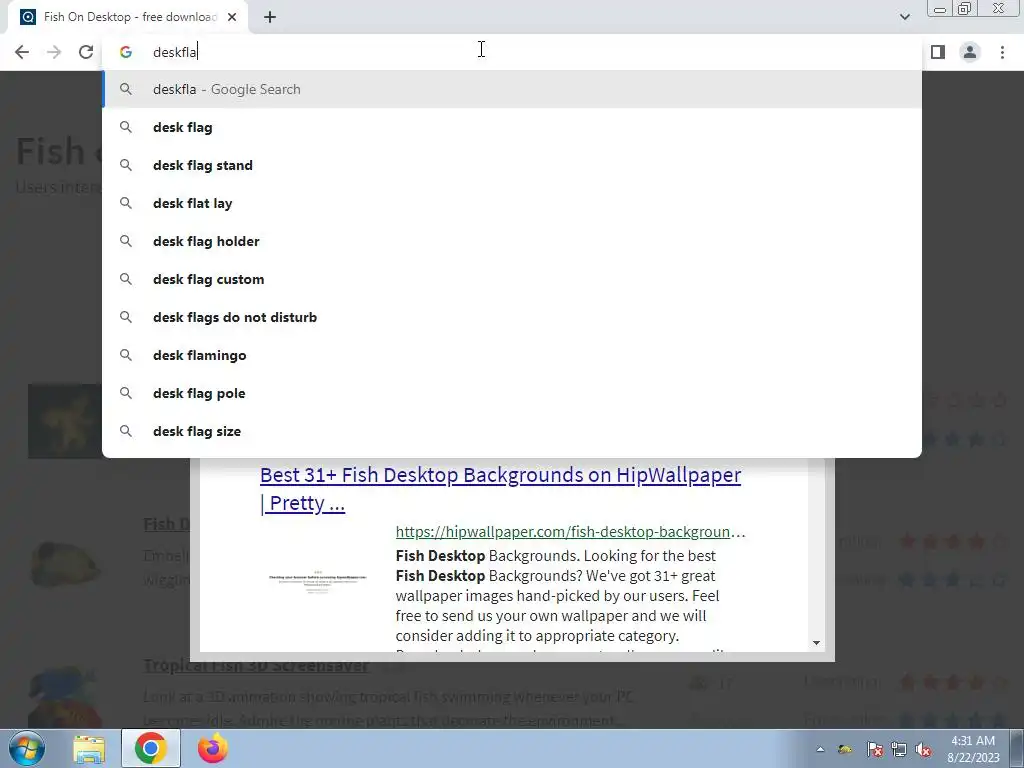The height and width of the screenshot is (768, 1024).
Task: Click the address bar with 'deskfla'
Action: tap(511, 52)
